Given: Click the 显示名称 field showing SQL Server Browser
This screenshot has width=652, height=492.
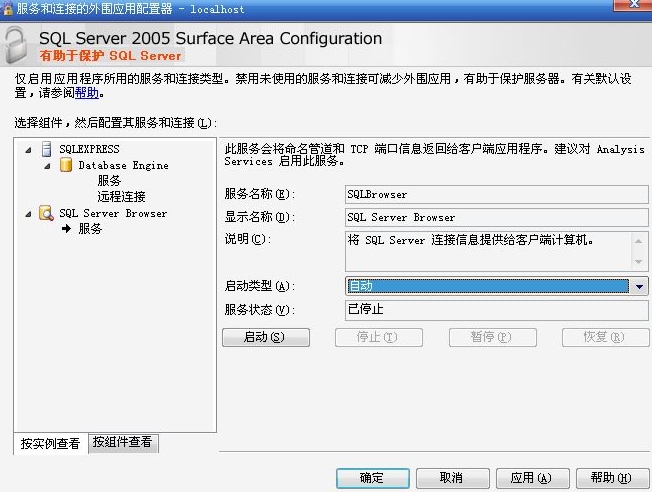Looking at the screenshot, I should tap(496, 217).
